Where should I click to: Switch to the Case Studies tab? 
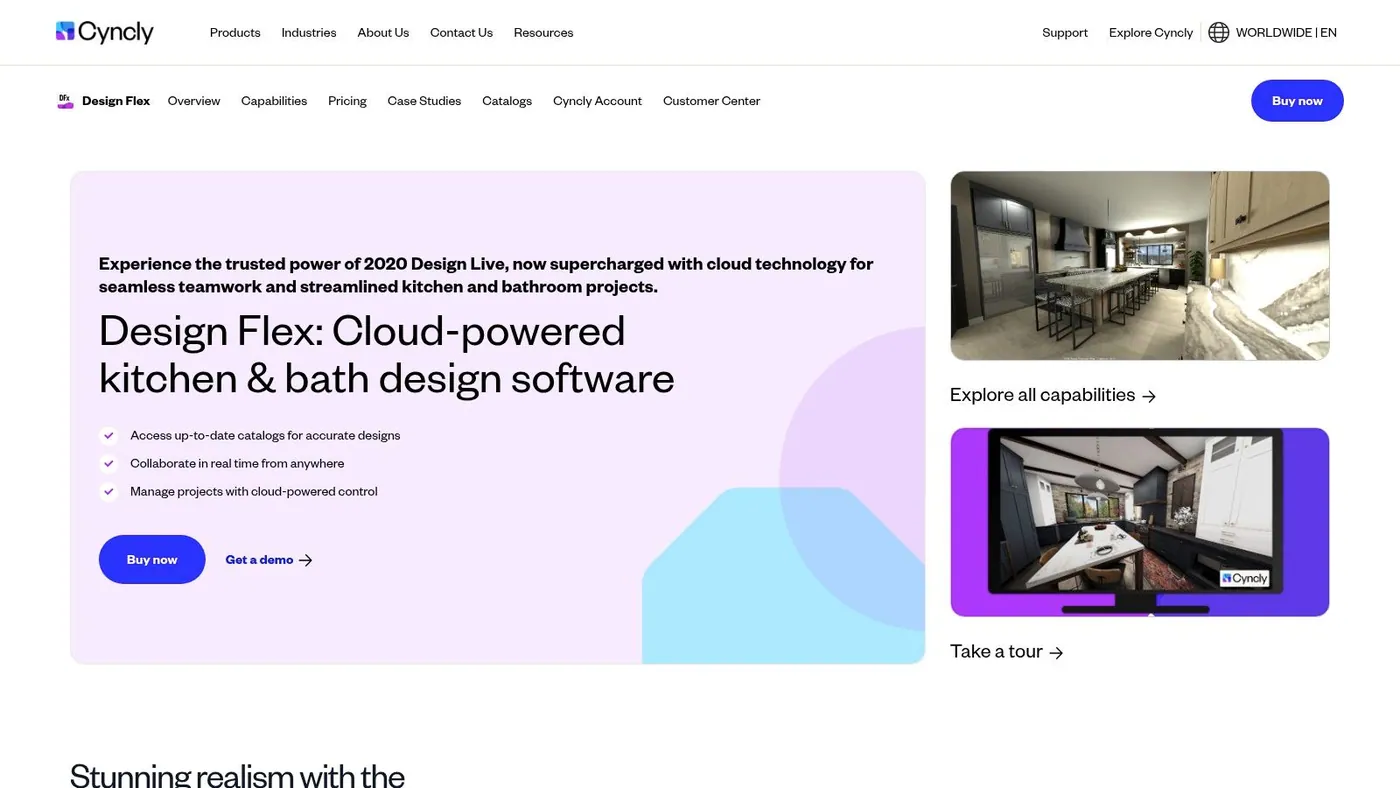[x=424, y=101]
